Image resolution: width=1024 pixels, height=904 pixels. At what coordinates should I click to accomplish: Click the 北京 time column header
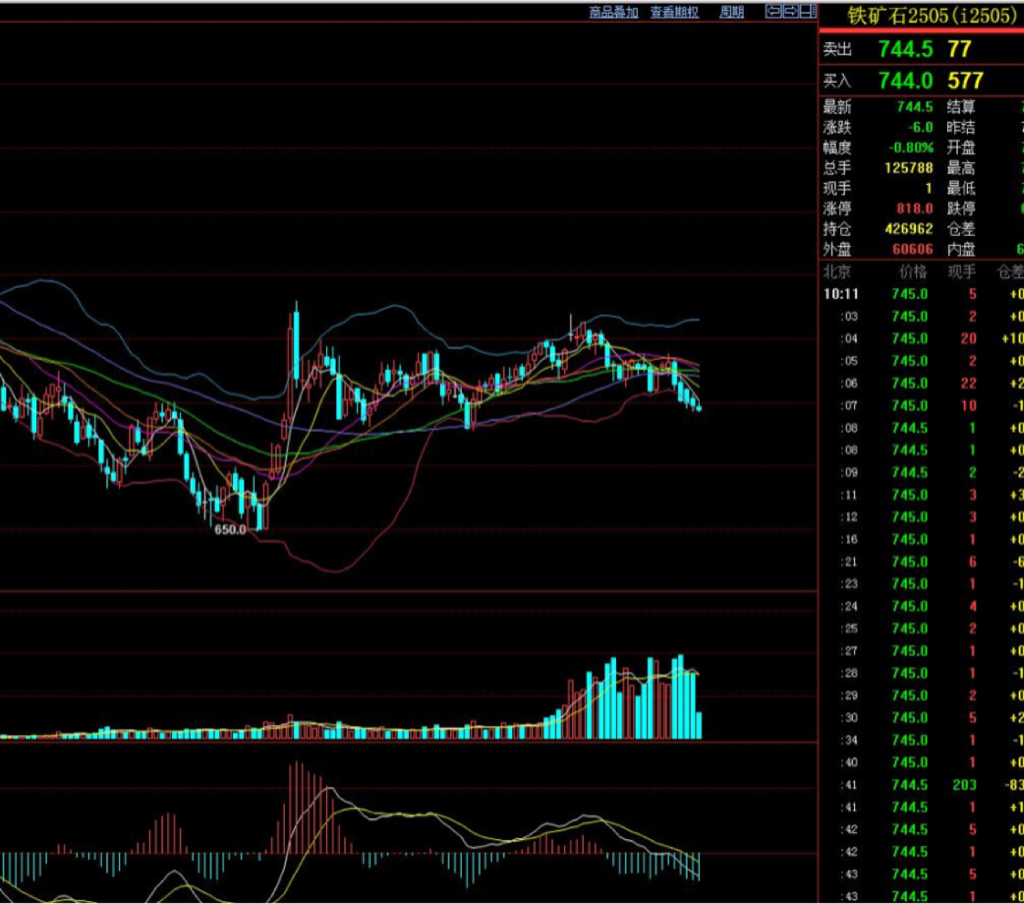click(x=837, y=272)
